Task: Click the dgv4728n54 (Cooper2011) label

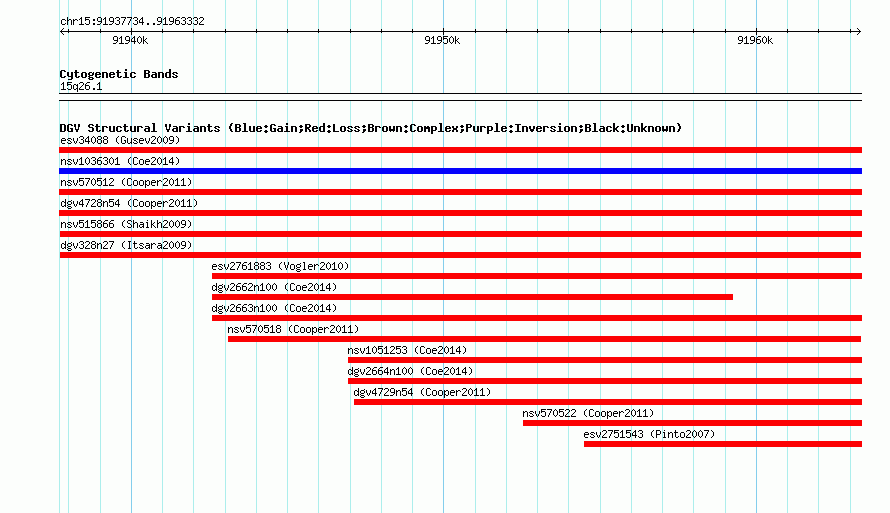Action: pyautogui.click(x=129, y=203)
